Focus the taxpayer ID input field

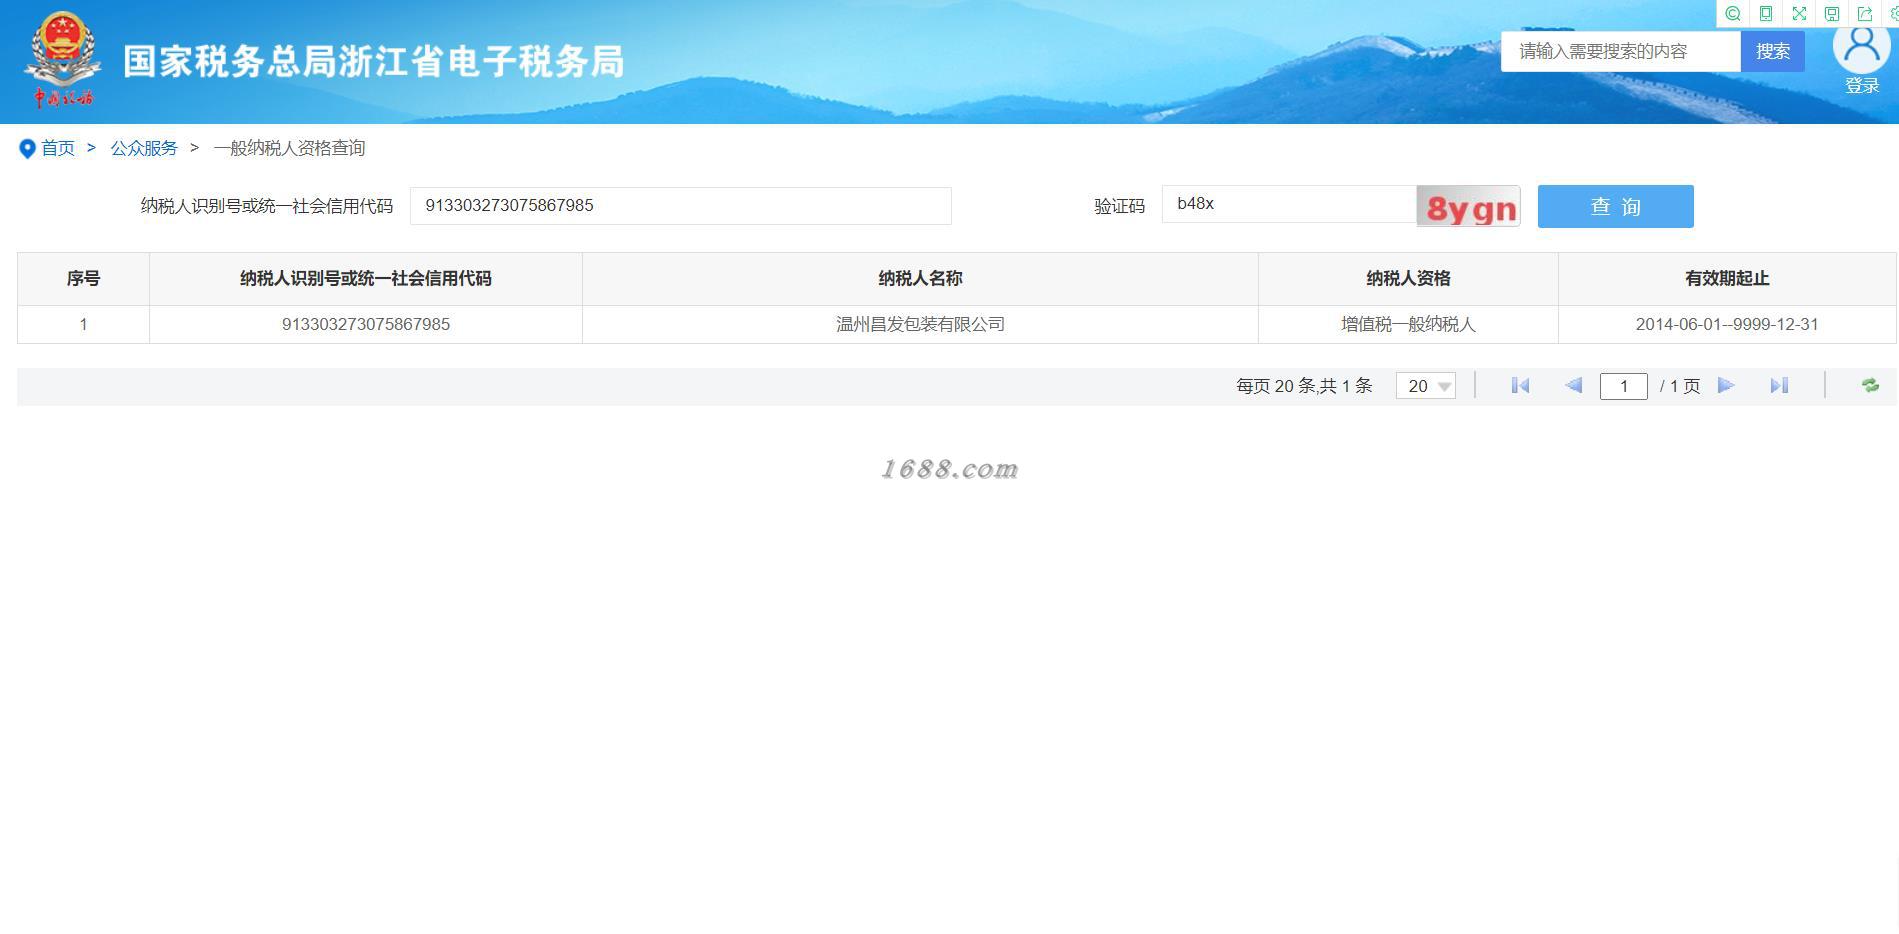pos(680,206)
